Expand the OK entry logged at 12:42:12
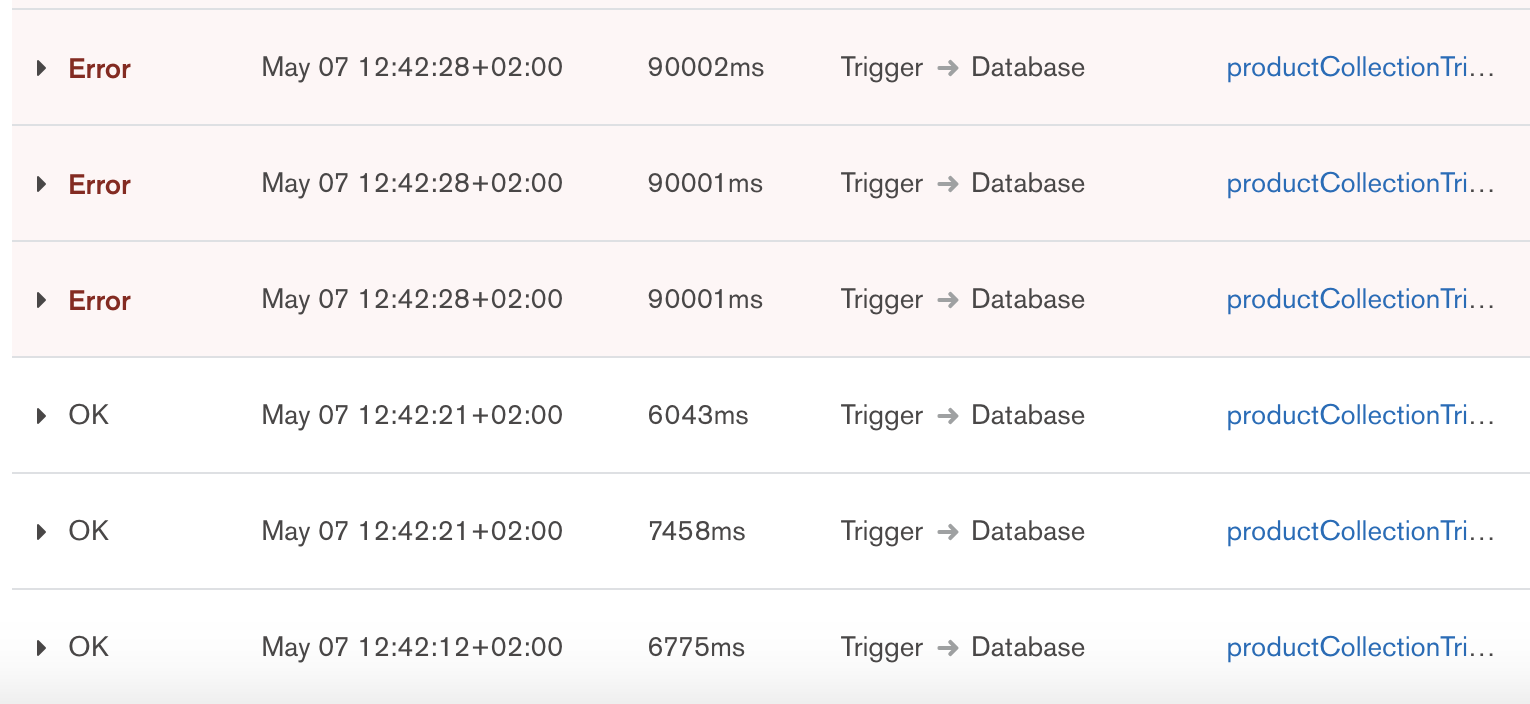The height and width of the screenshot is (704, 1530). pos(41,648)
